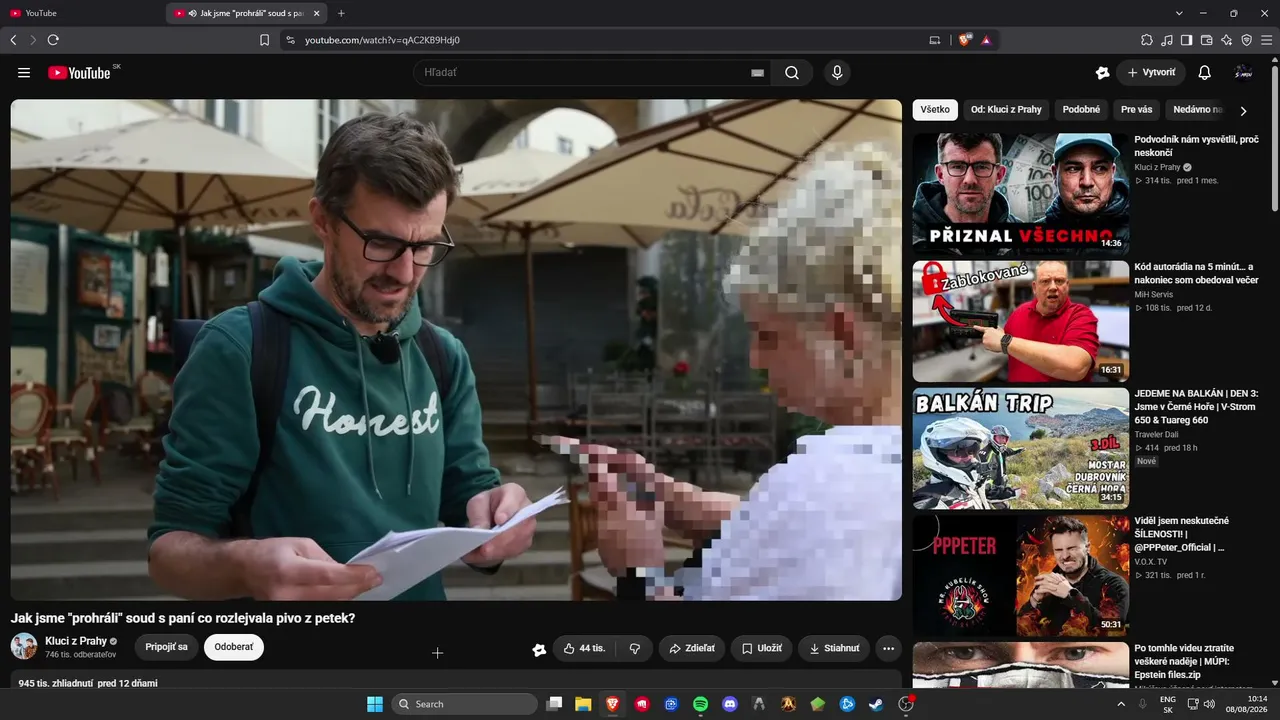Select the 'Všetko' filter chip

coord(935,110)
